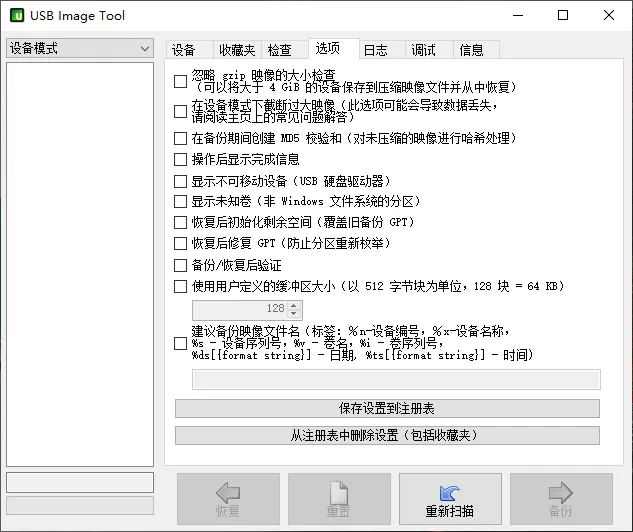Open the 检查 tab
Screen dimensions: 633x532
coord(285,50)
